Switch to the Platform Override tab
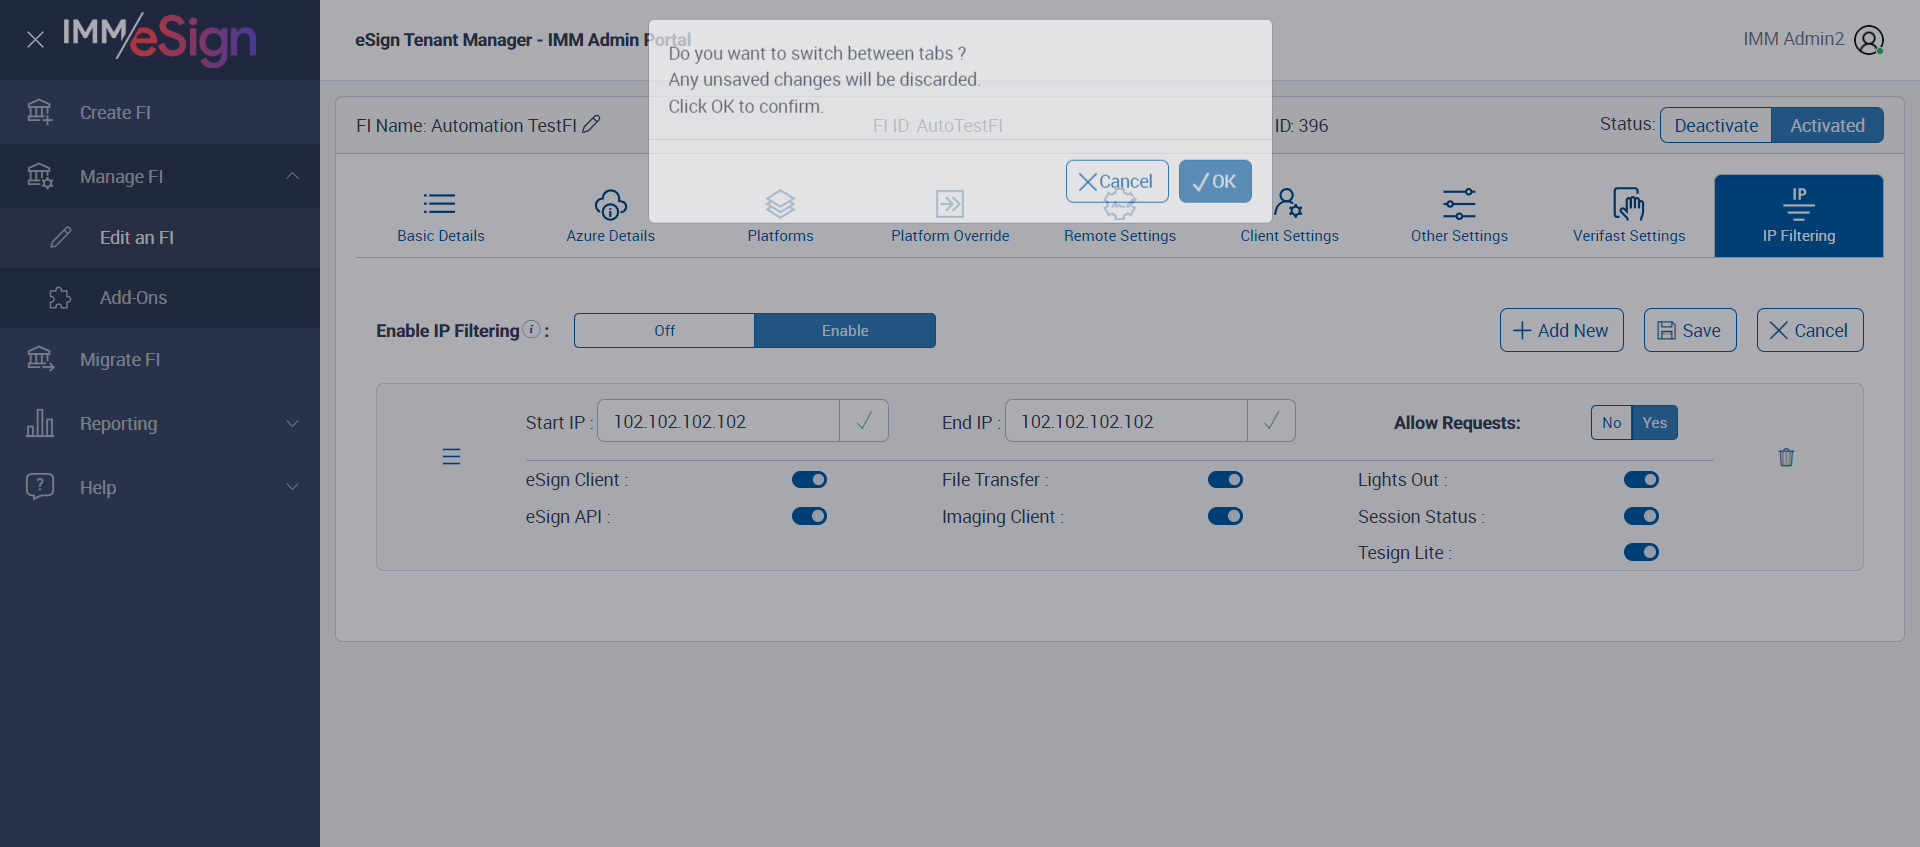The width and height of the screenshot is (1920, 847). point(950,216)
